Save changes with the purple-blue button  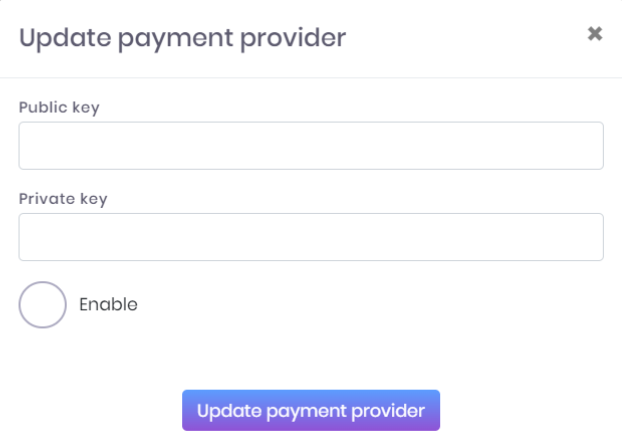(311, 410)
